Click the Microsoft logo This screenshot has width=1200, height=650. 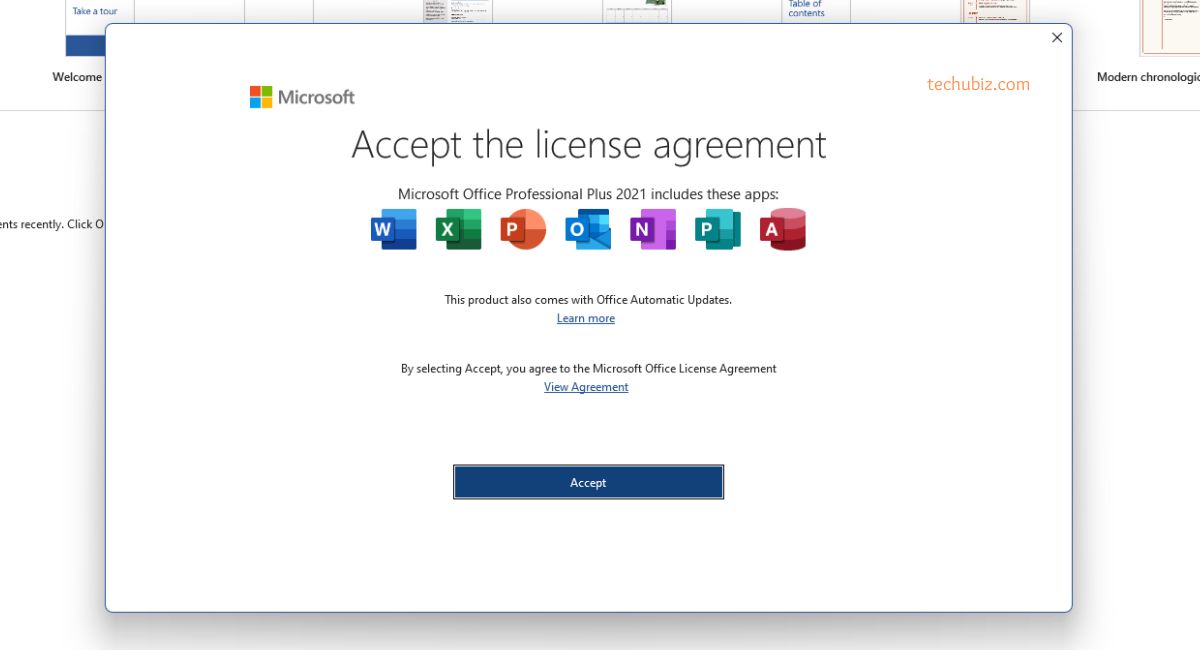302,97
